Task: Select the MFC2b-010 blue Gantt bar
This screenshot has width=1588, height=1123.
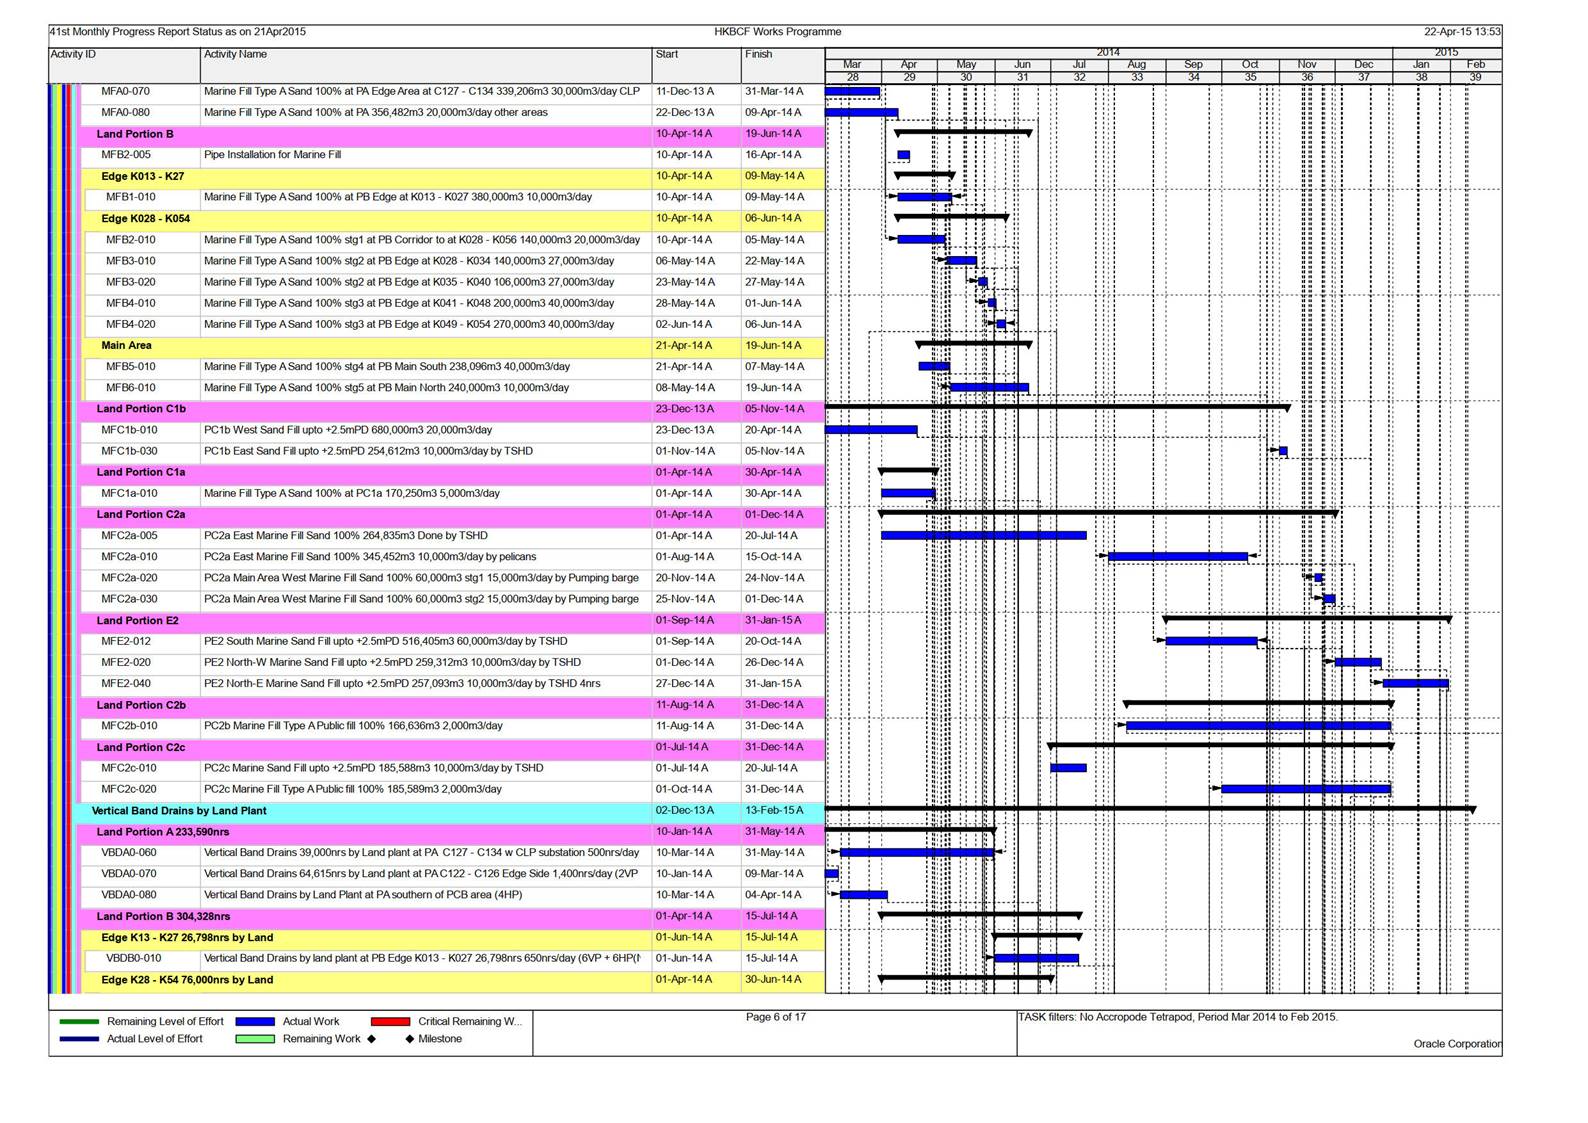Action: 1258,726
